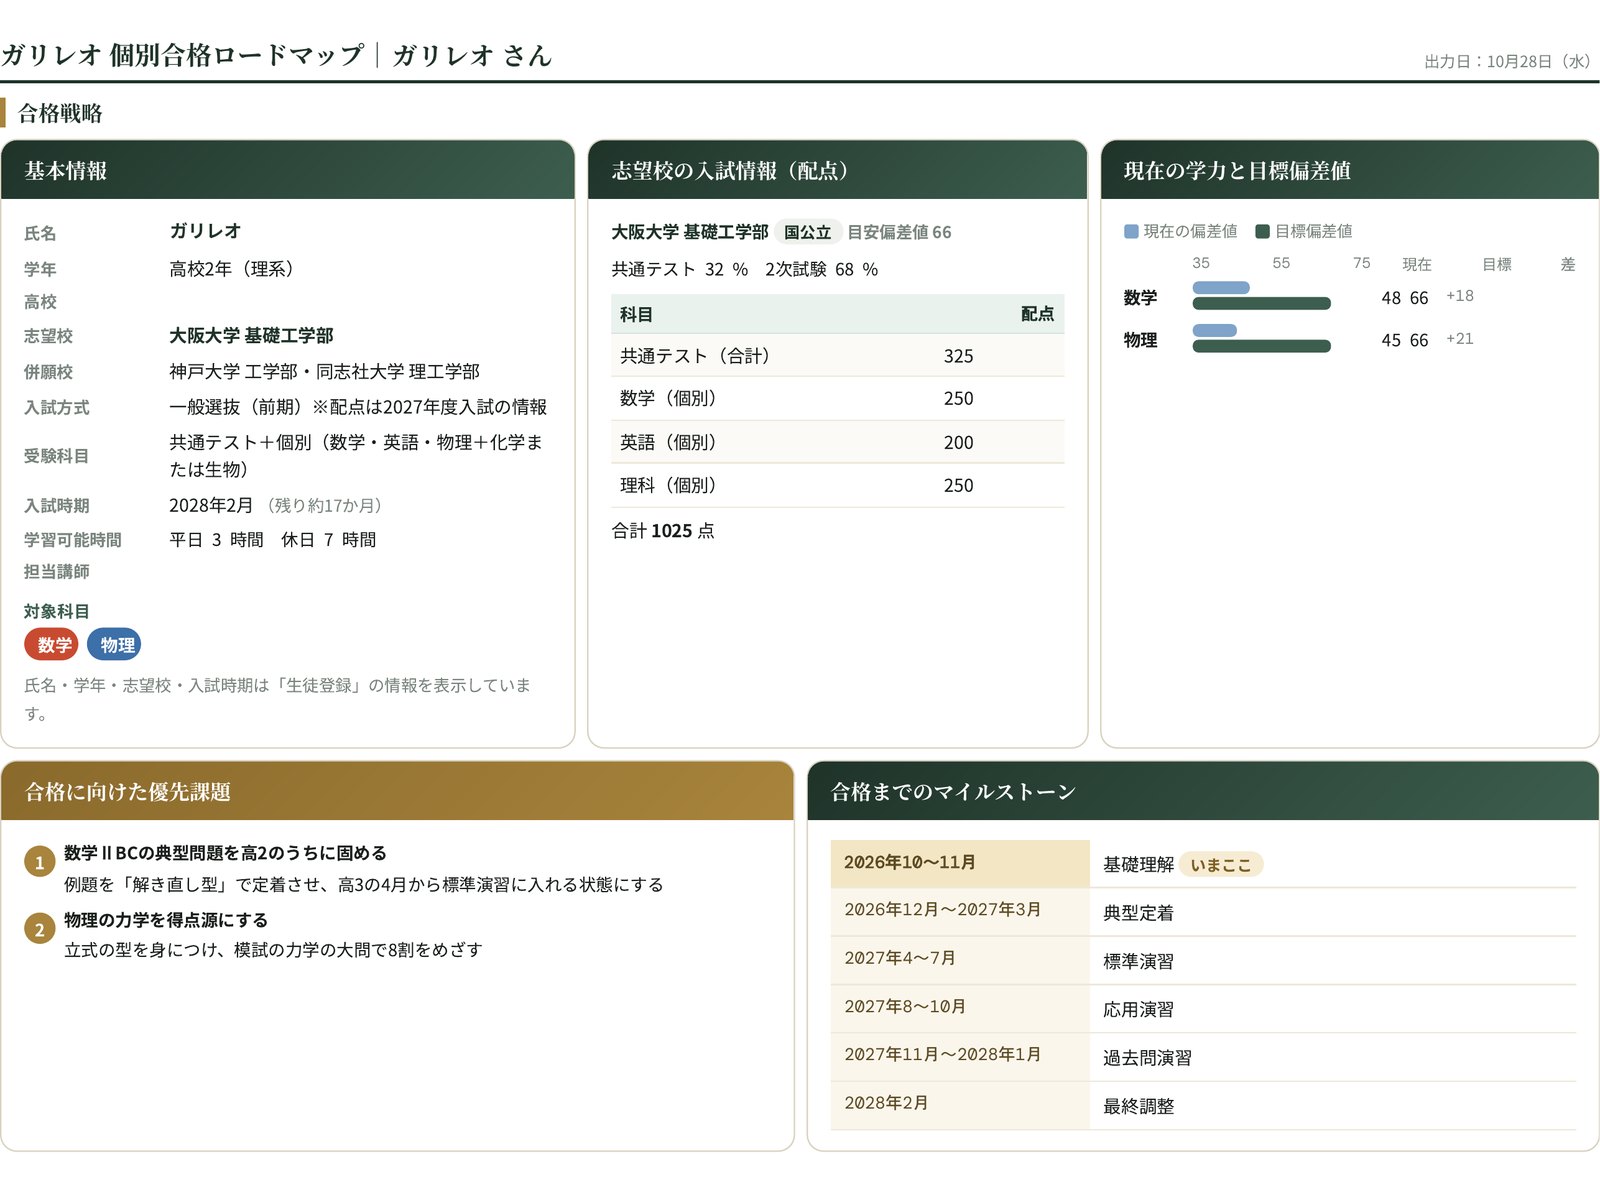The image size is (1600, 1200).
Task: Click 数学ⅡBCの典型問題を高2のうちに固める title
Action: click(x=225, y=853)
